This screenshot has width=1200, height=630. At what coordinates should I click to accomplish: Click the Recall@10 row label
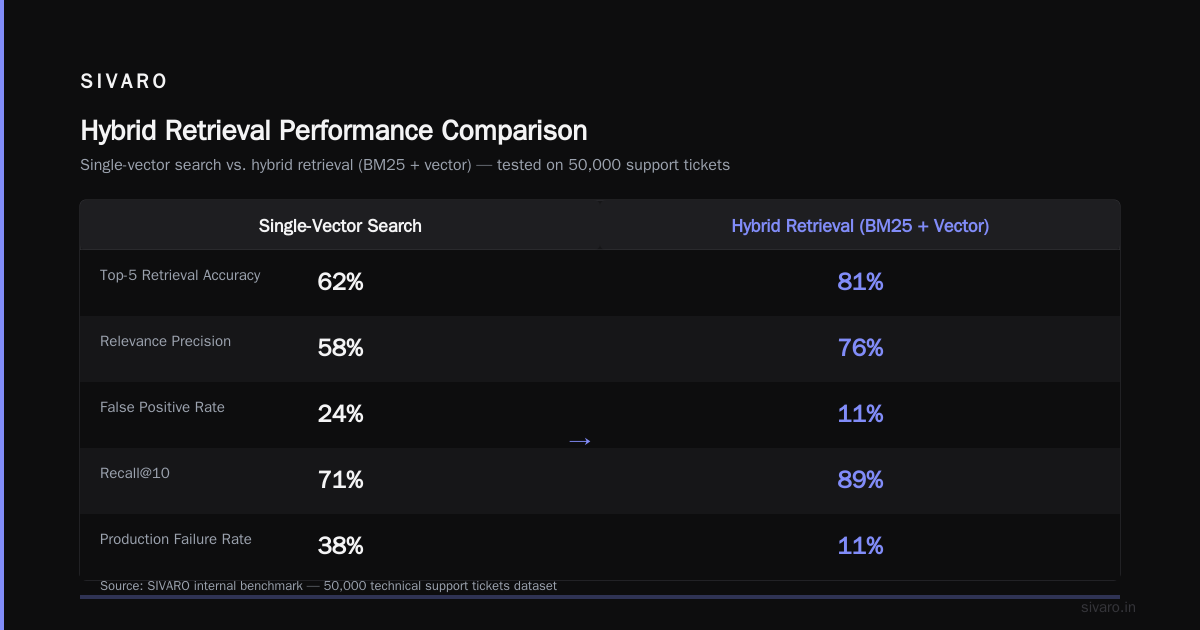click(135, 473)
